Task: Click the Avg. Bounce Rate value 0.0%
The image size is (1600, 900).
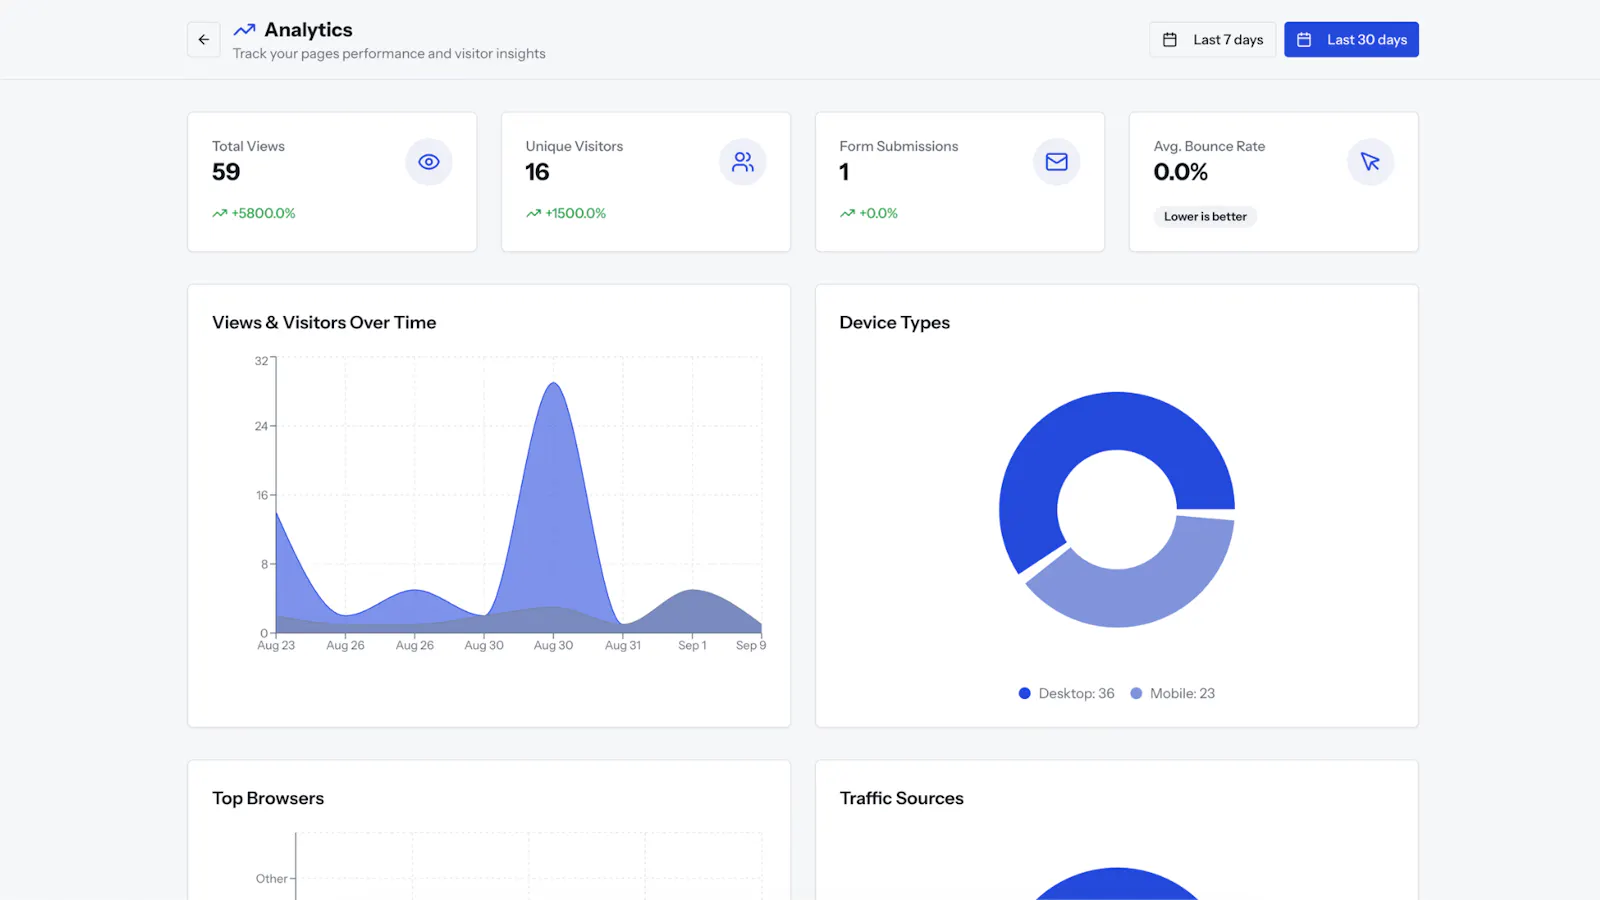Action: (x=1180, y=172)
